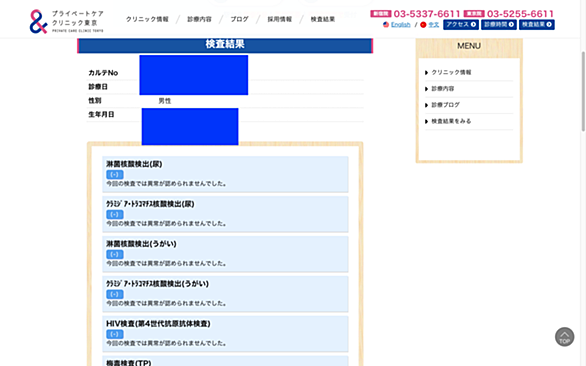
Task: Open the 検査結果 menu in top navigation
Action: coord(323,19)
